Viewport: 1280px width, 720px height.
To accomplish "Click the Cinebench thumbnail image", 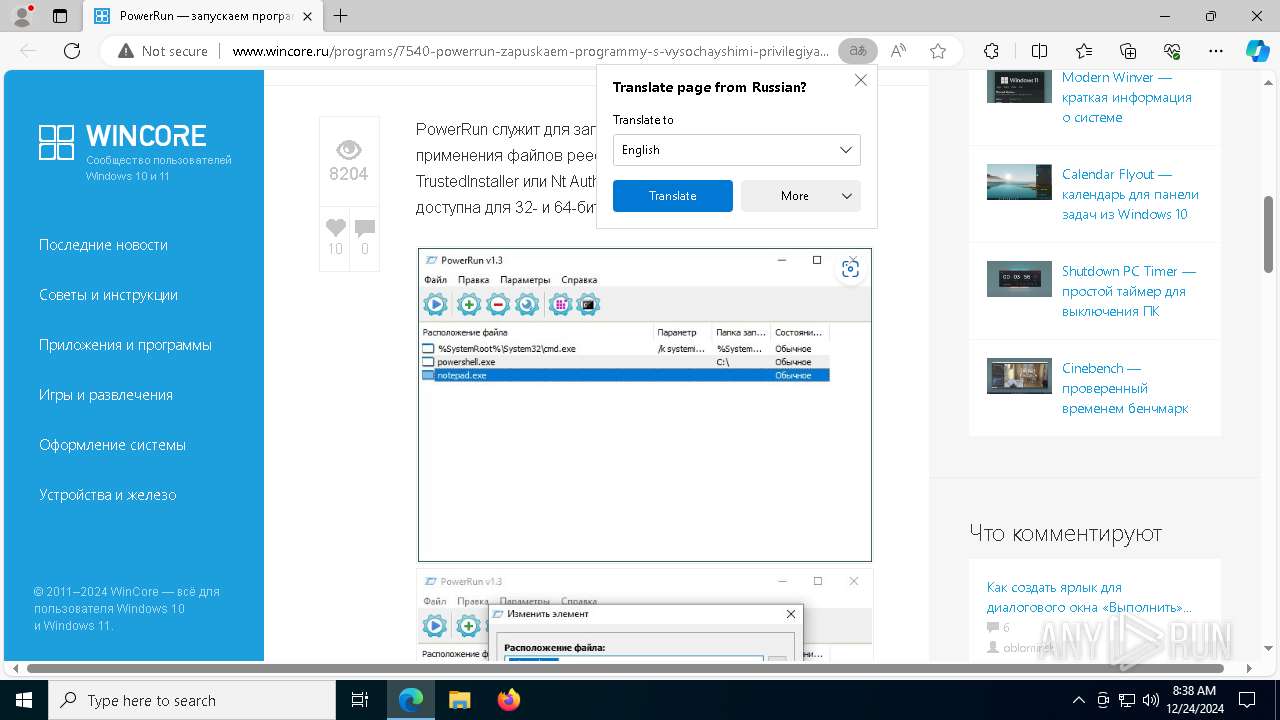I will [x=1019, y=376].
